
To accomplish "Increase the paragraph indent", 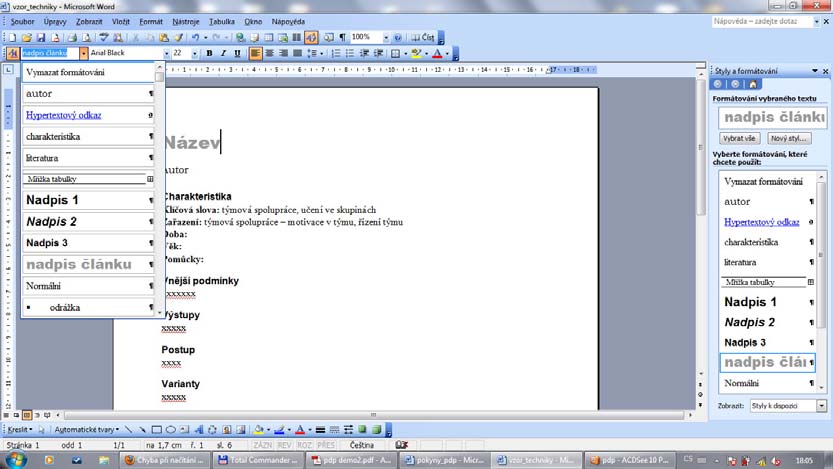I will [378, 53].
